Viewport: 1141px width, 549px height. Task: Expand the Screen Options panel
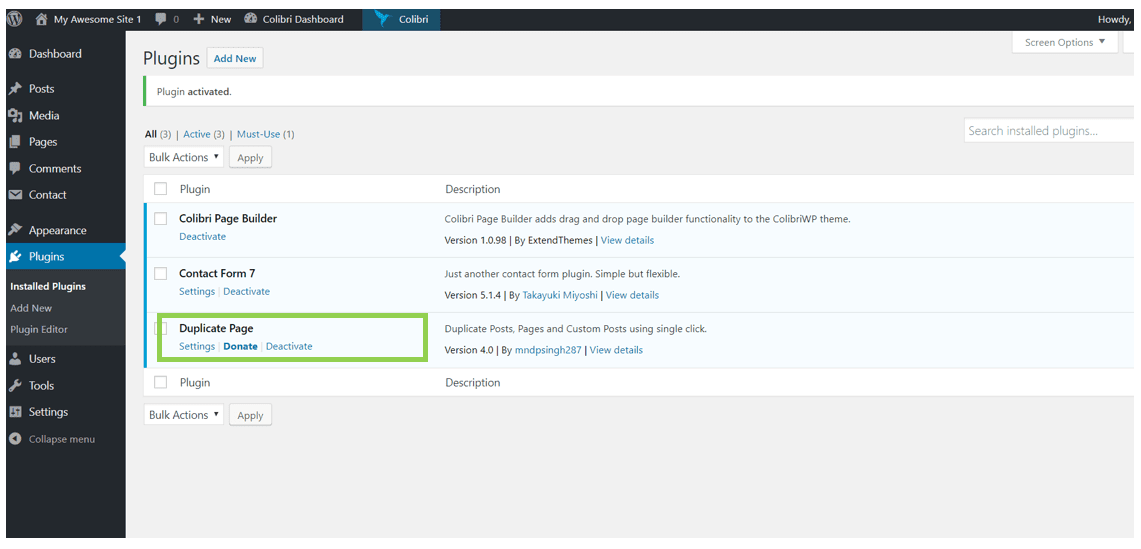[x=1066, y=43]
